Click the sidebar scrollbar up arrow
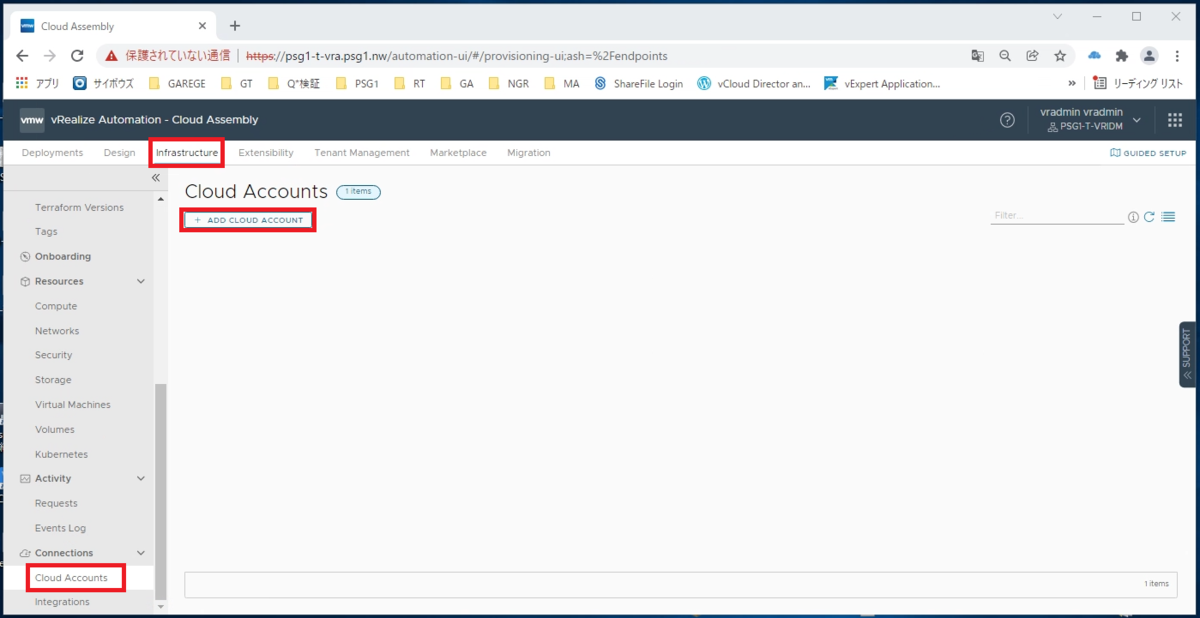The width and height of the screenshot is (1200, 618). tap(161, 200)
